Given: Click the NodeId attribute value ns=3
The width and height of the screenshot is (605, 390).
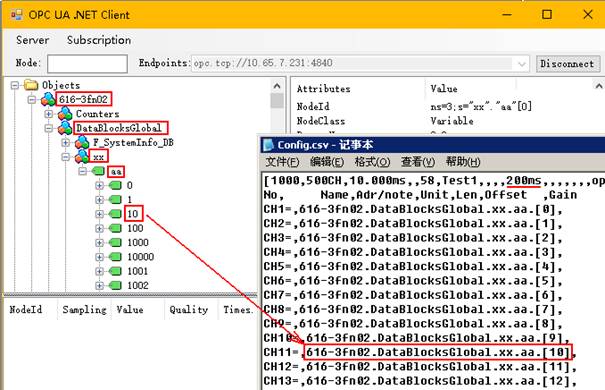Looking at the screenshot, I should pyautogui.click(x=481, y=106).
